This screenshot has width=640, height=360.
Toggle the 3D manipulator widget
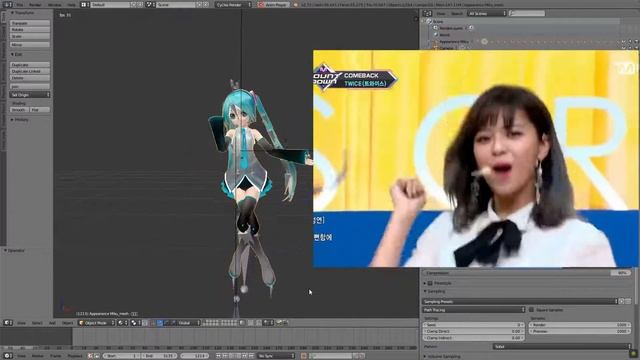coord(152,323)
